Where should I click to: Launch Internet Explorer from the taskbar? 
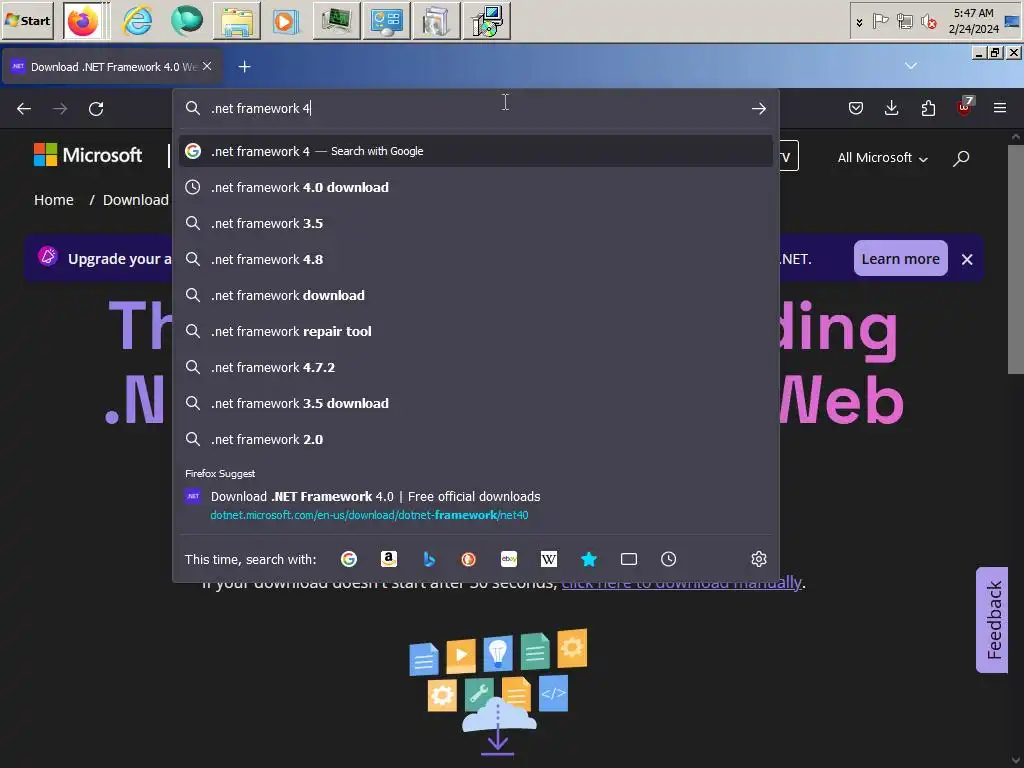137,22
